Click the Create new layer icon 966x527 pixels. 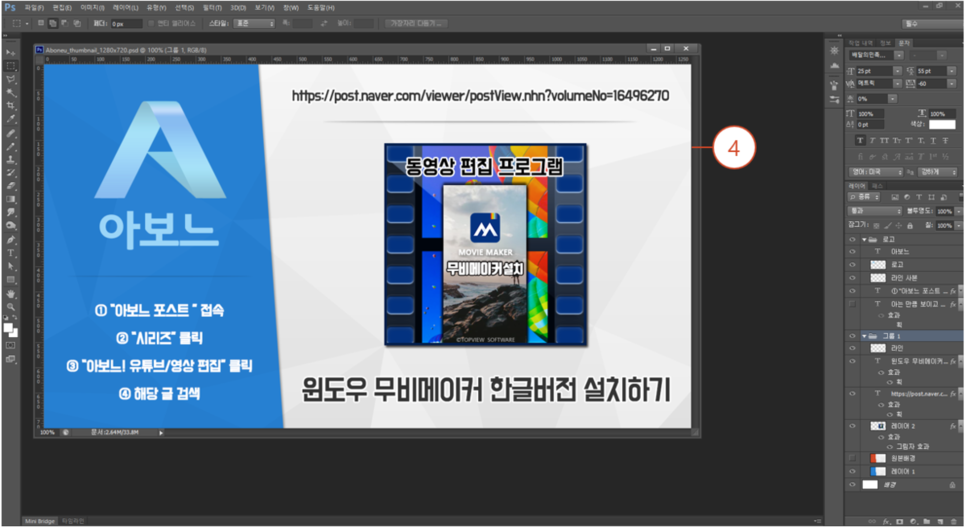click(940, 521)
